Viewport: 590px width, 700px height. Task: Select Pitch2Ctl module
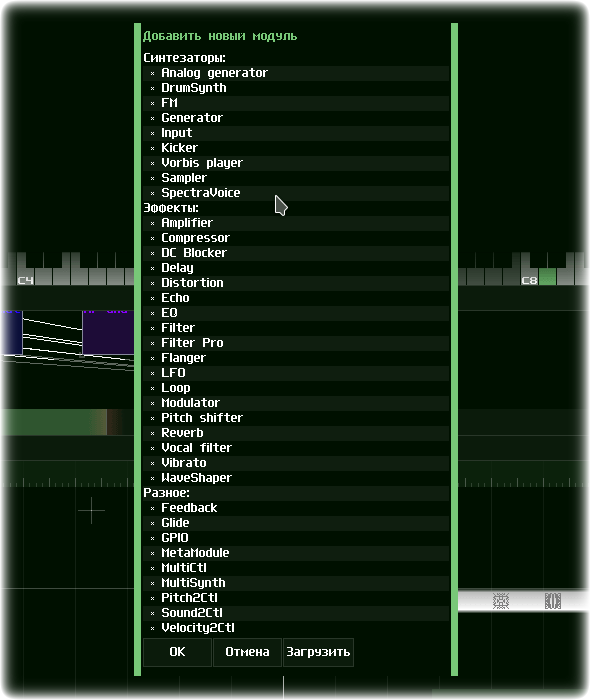(296, 598)
